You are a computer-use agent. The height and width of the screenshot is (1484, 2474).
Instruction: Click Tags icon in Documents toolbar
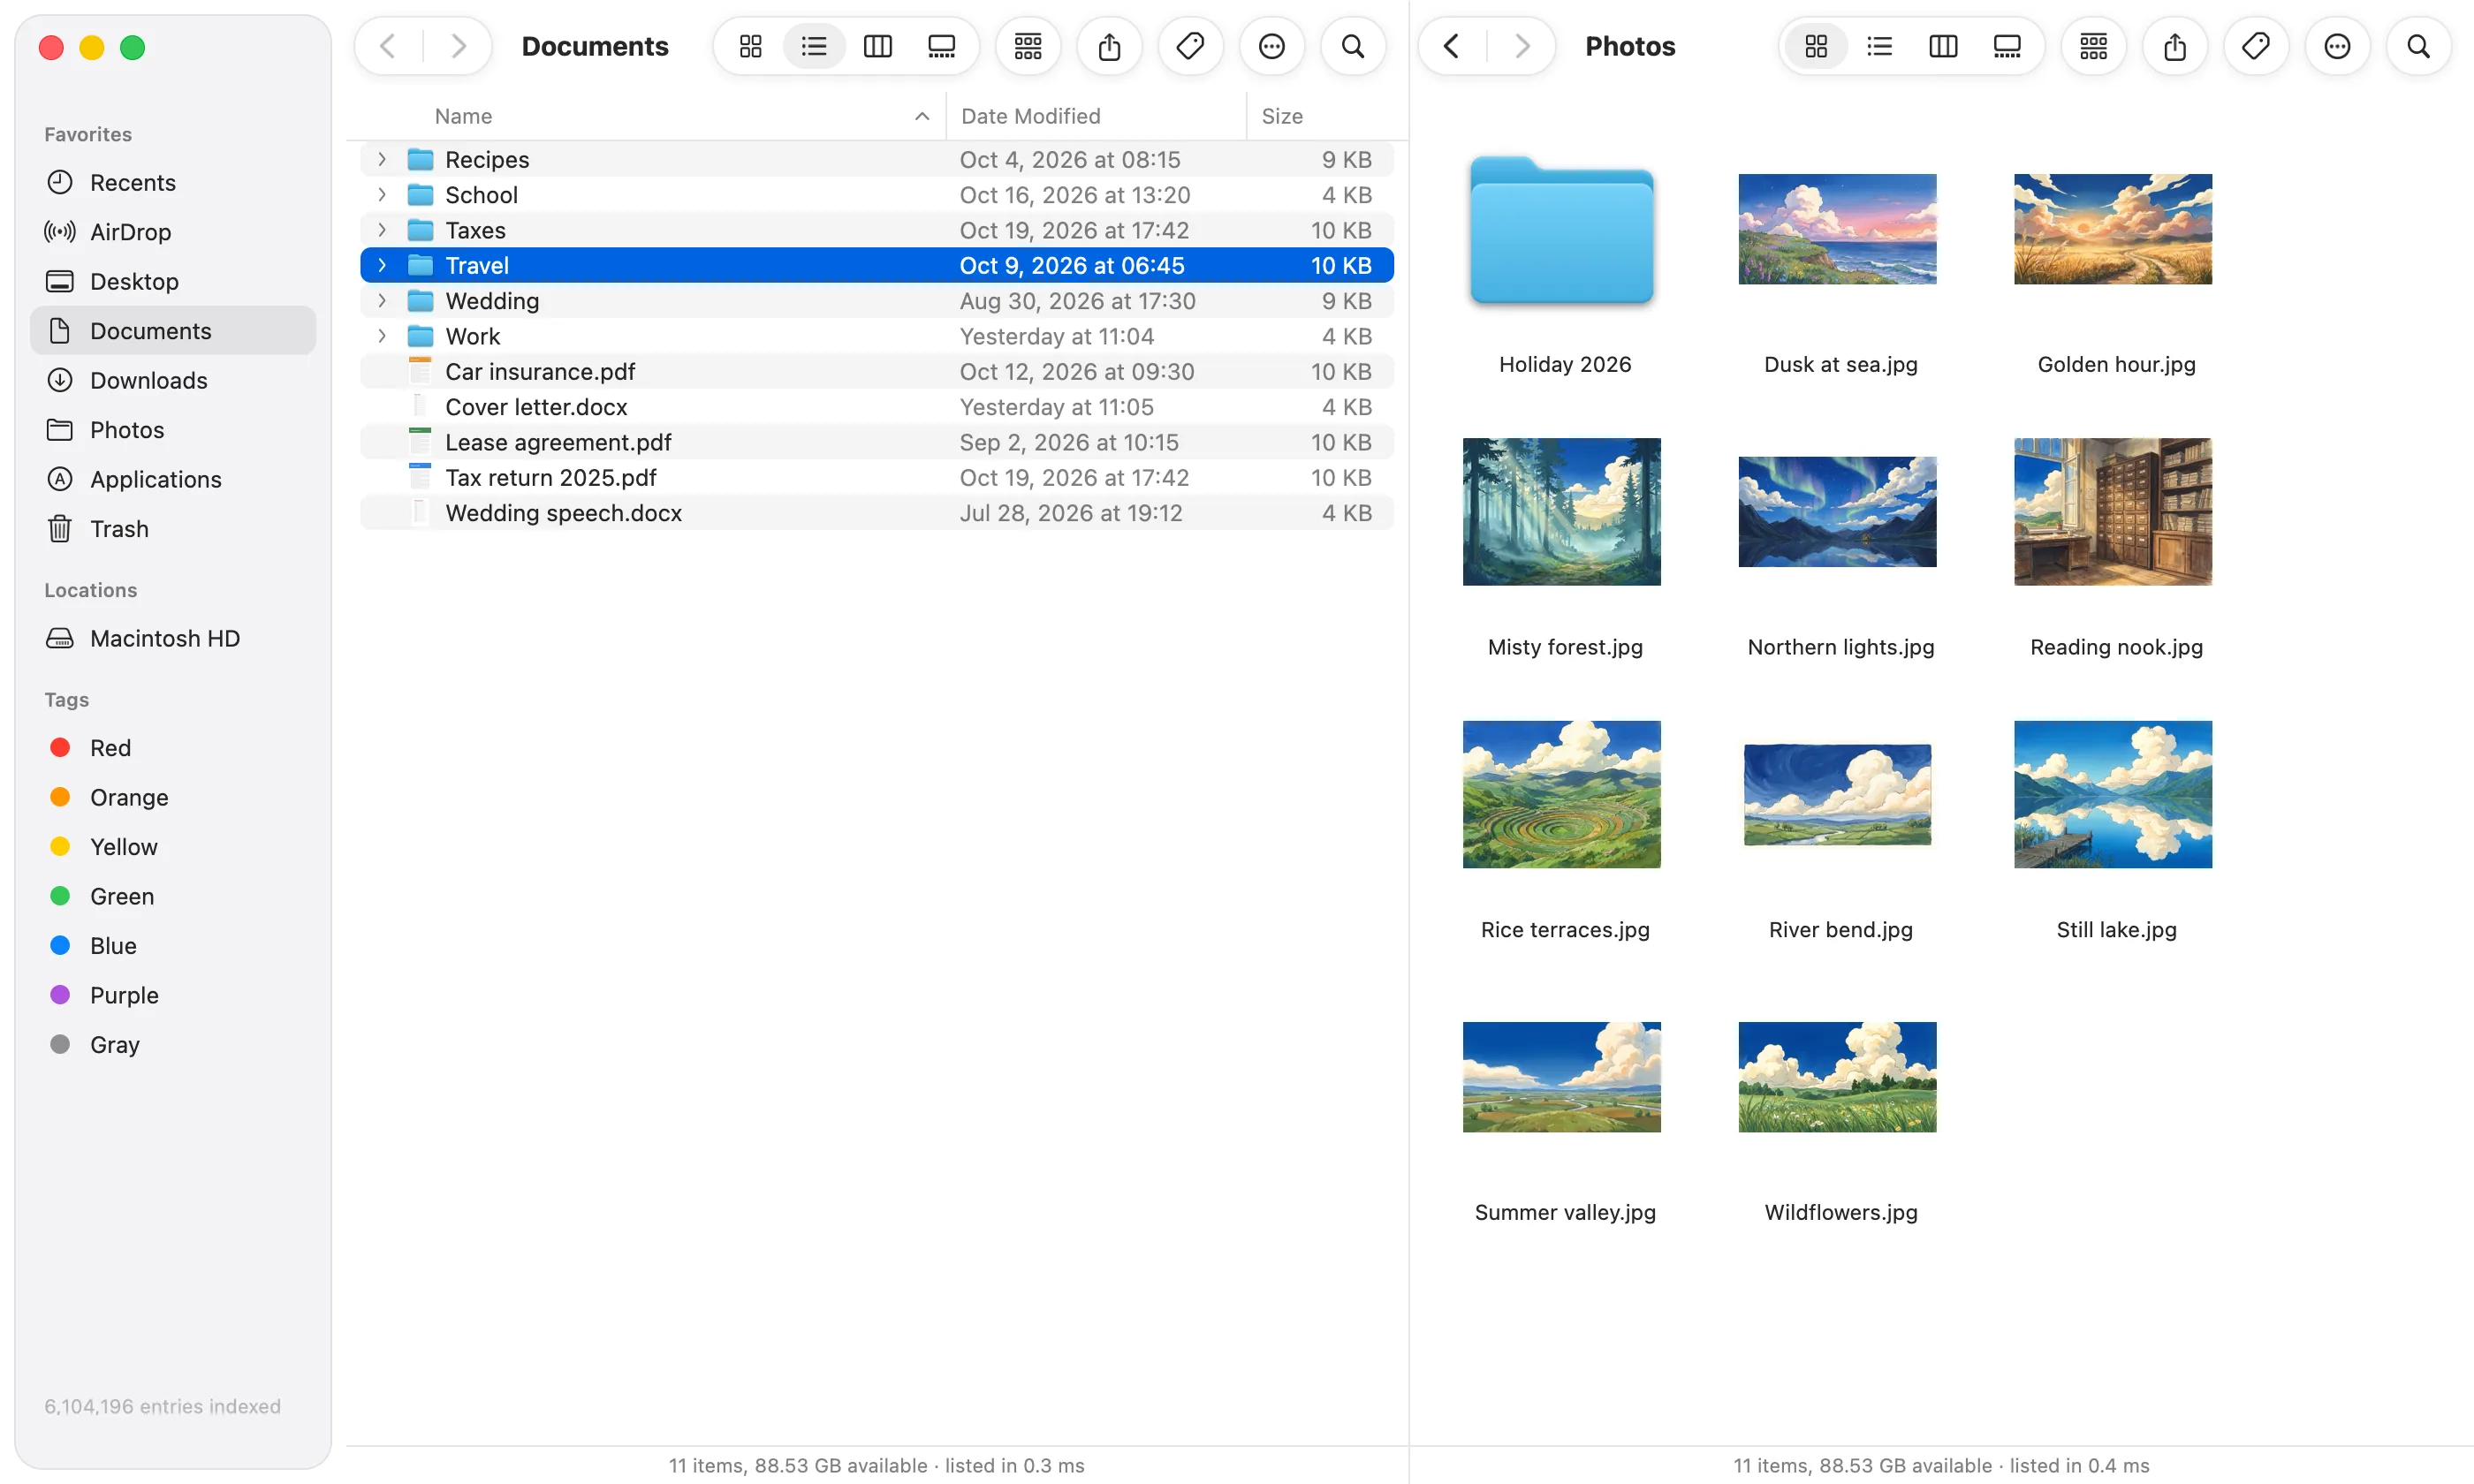pos(1190,46)
